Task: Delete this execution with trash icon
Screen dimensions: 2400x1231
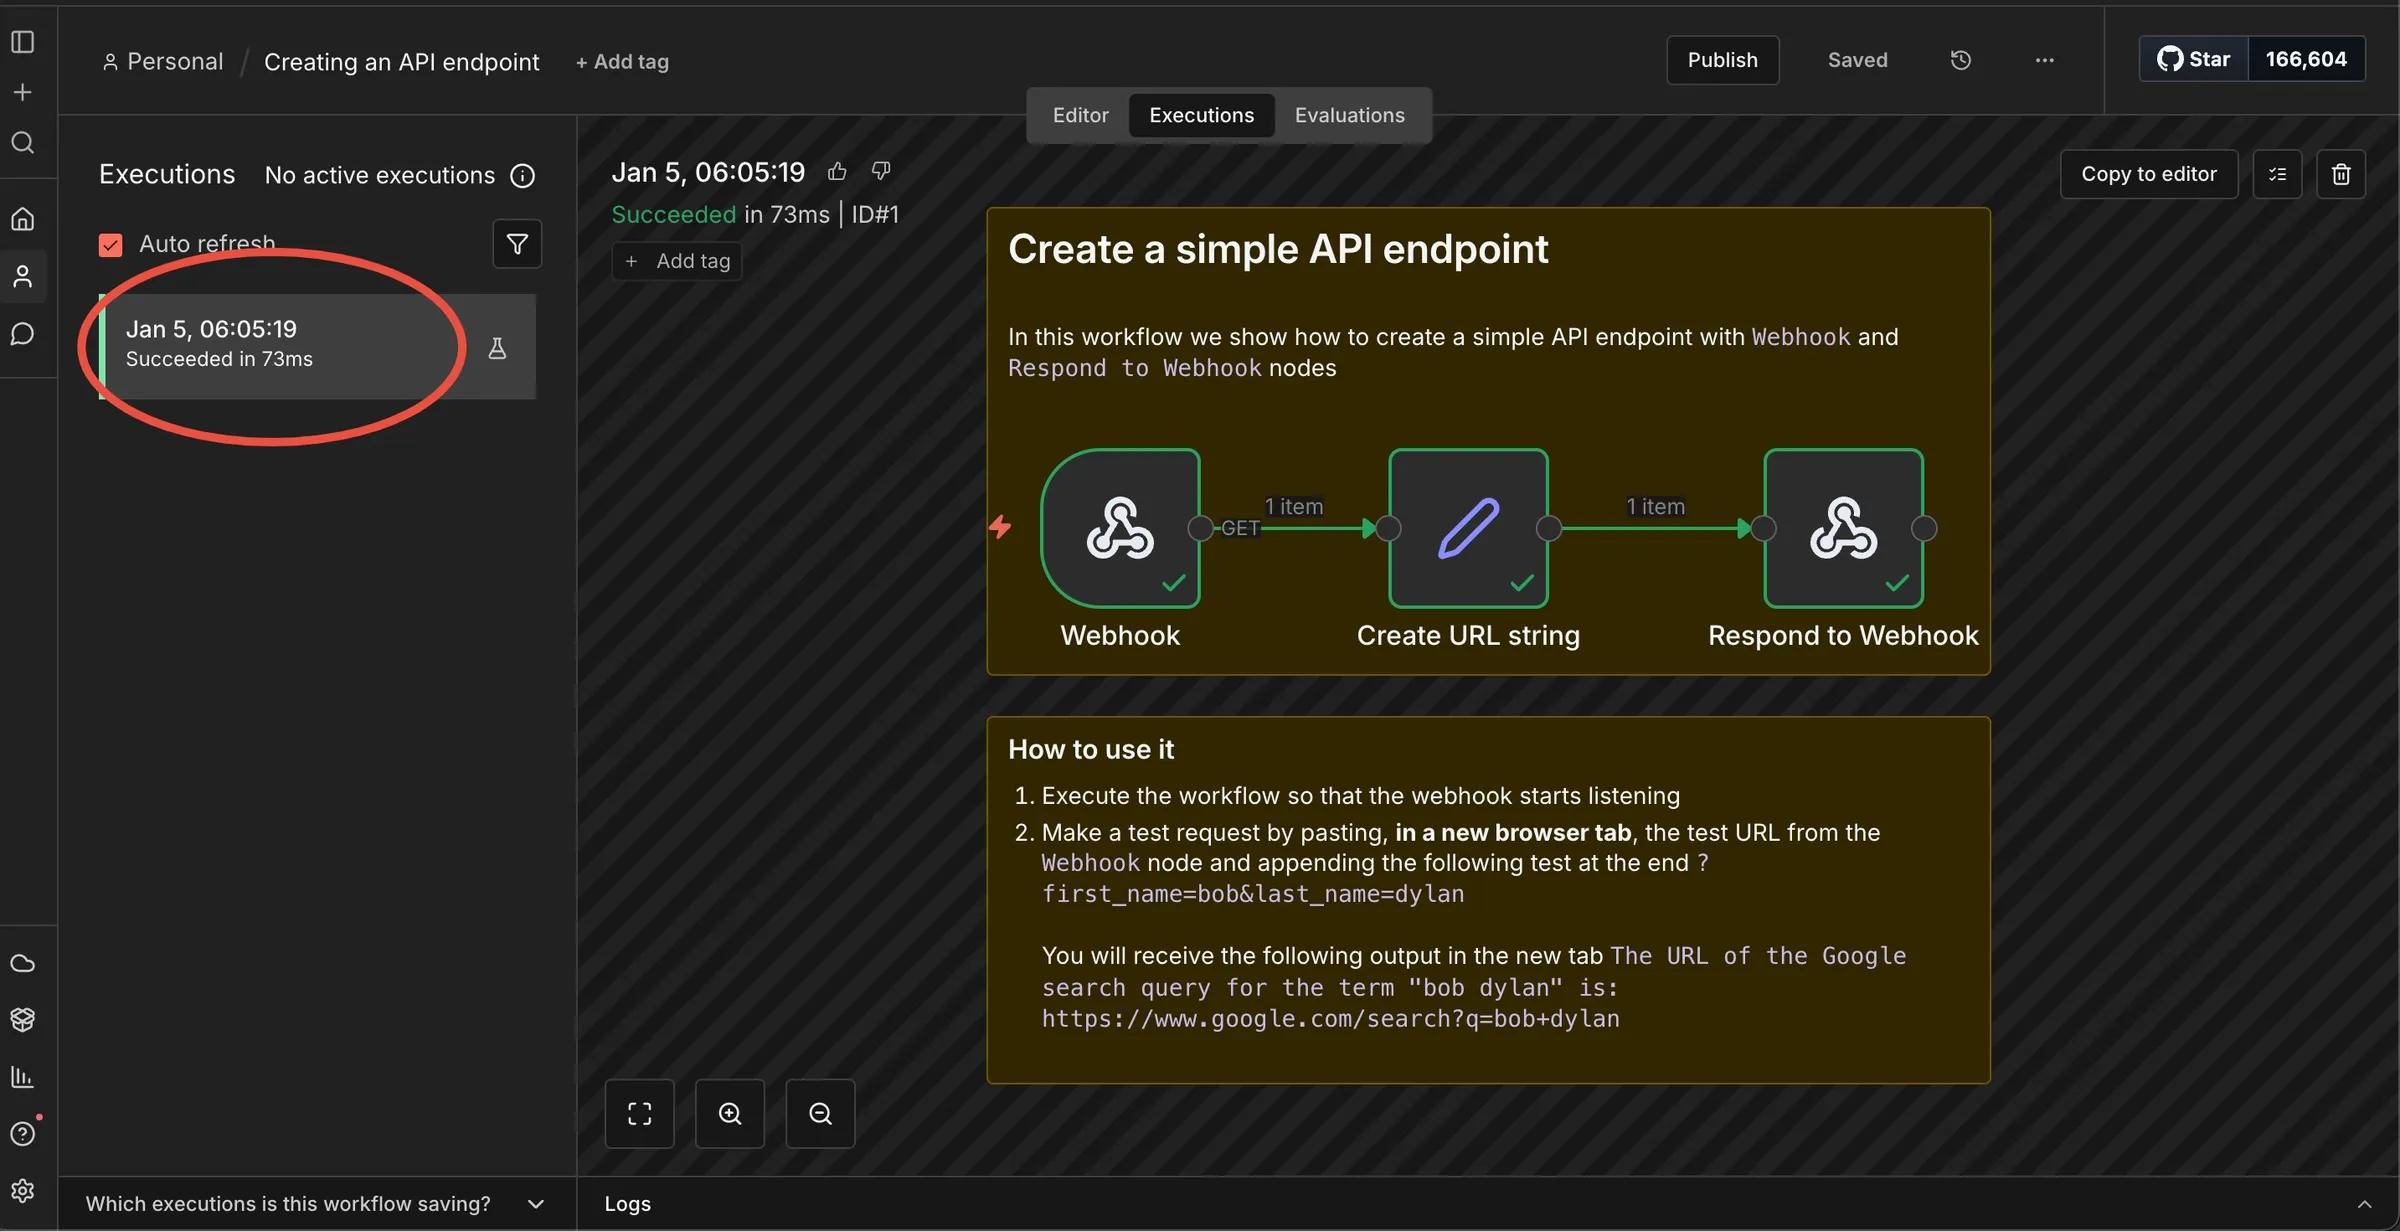Action: point(2341,174)
